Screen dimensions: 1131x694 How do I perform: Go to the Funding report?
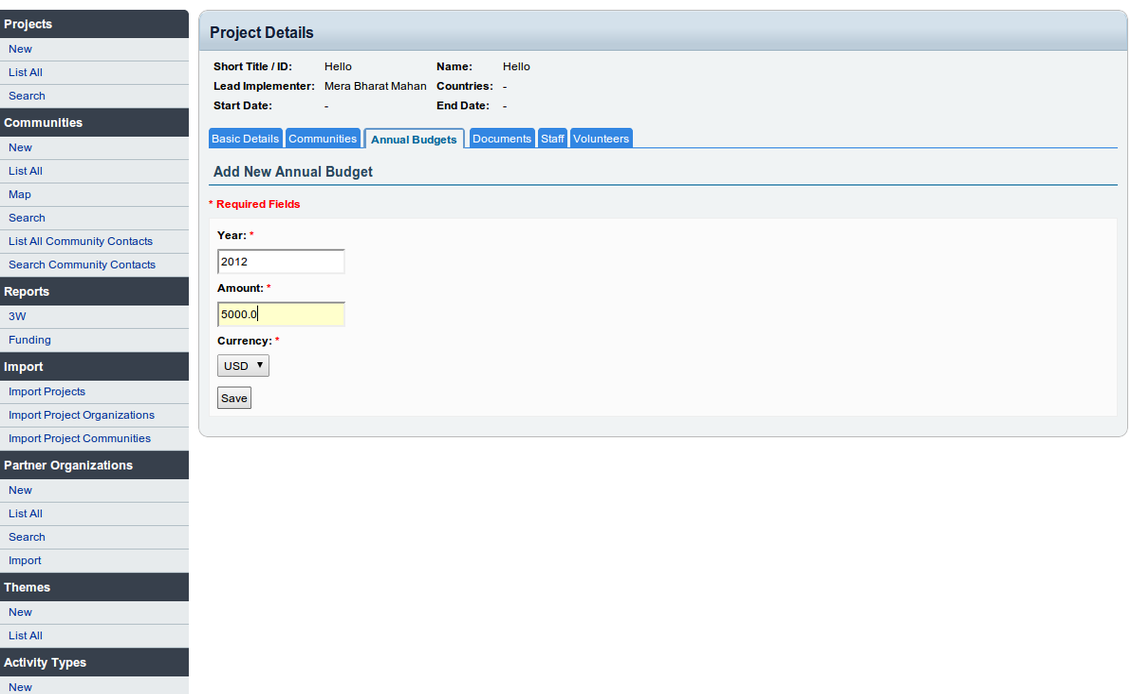[30, 340]
